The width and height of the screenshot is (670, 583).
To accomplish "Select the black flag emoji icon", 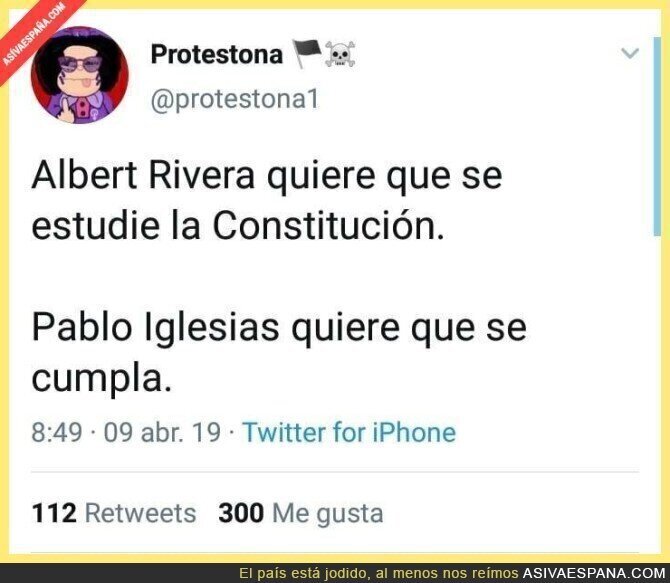I will coord(307,54).
